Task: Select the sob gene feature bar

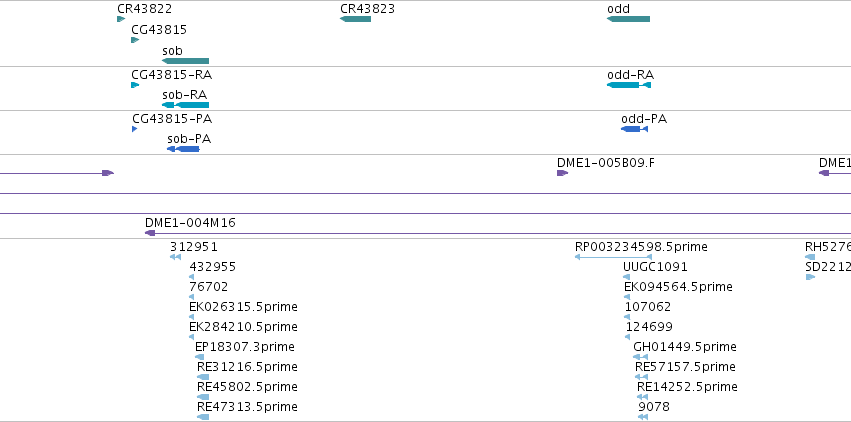Action: pos(186,61)
